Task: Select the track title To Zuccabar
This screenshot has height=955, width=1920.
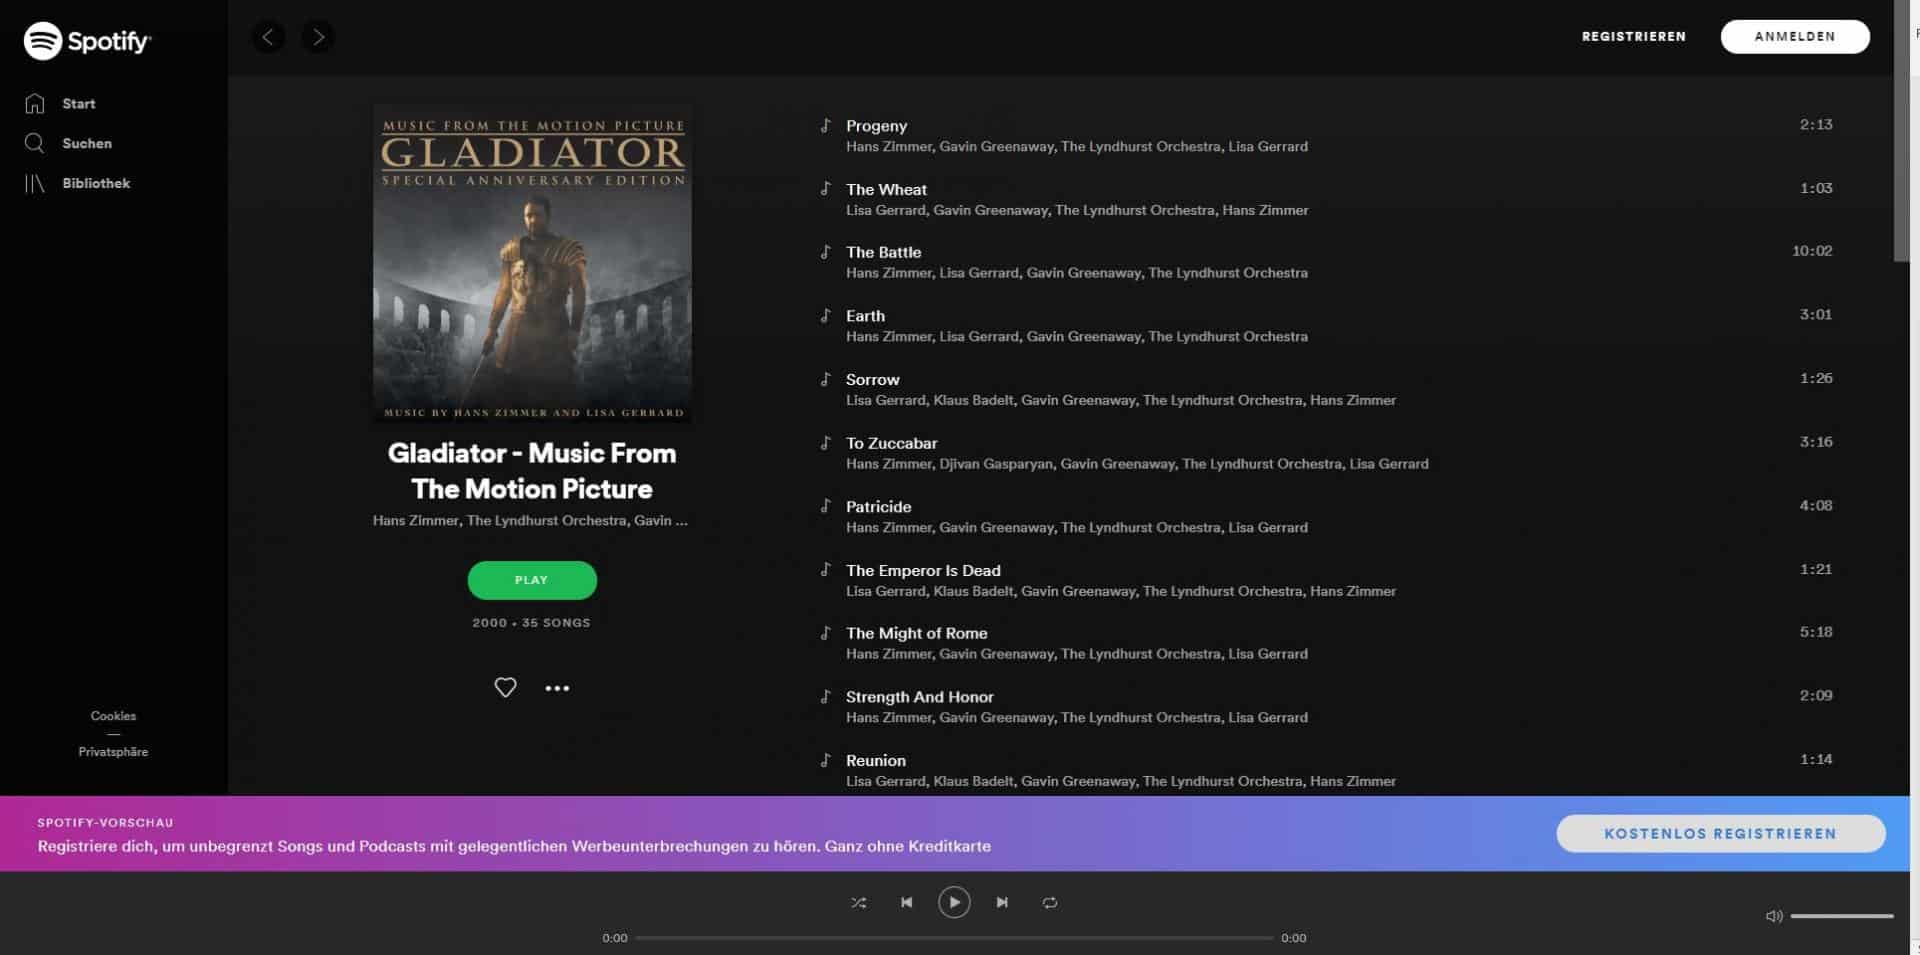Action: (891, 443)
